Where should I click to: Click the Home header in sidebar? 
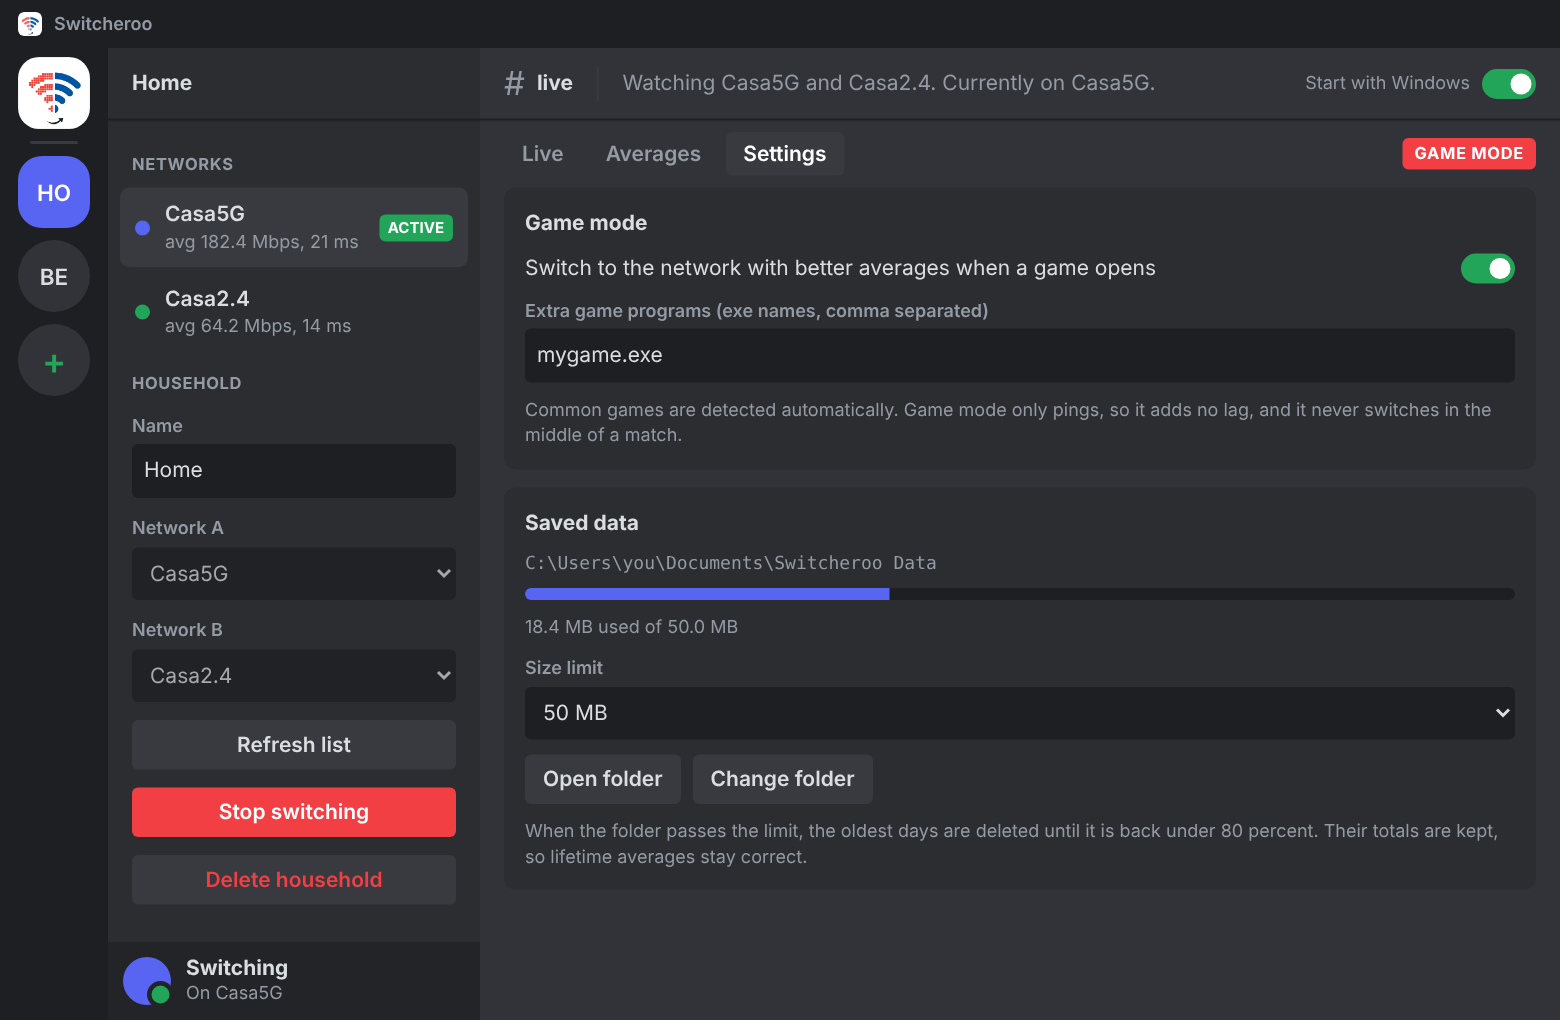click(x=162, y=83)
